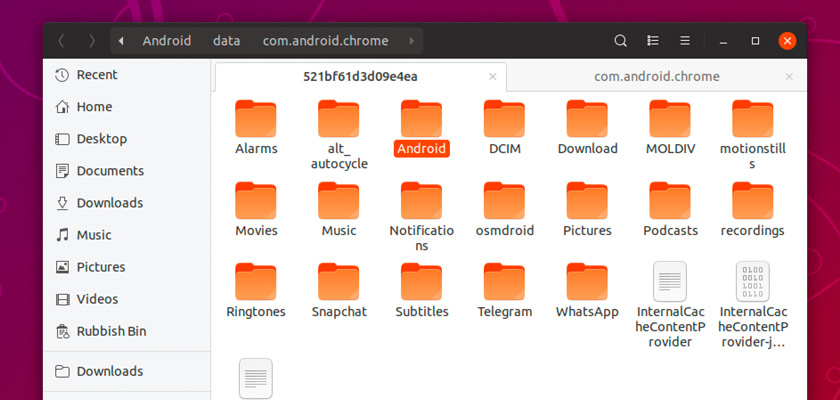
Task: Select the highlighted Android folder
Action: (x=422, y=129)
